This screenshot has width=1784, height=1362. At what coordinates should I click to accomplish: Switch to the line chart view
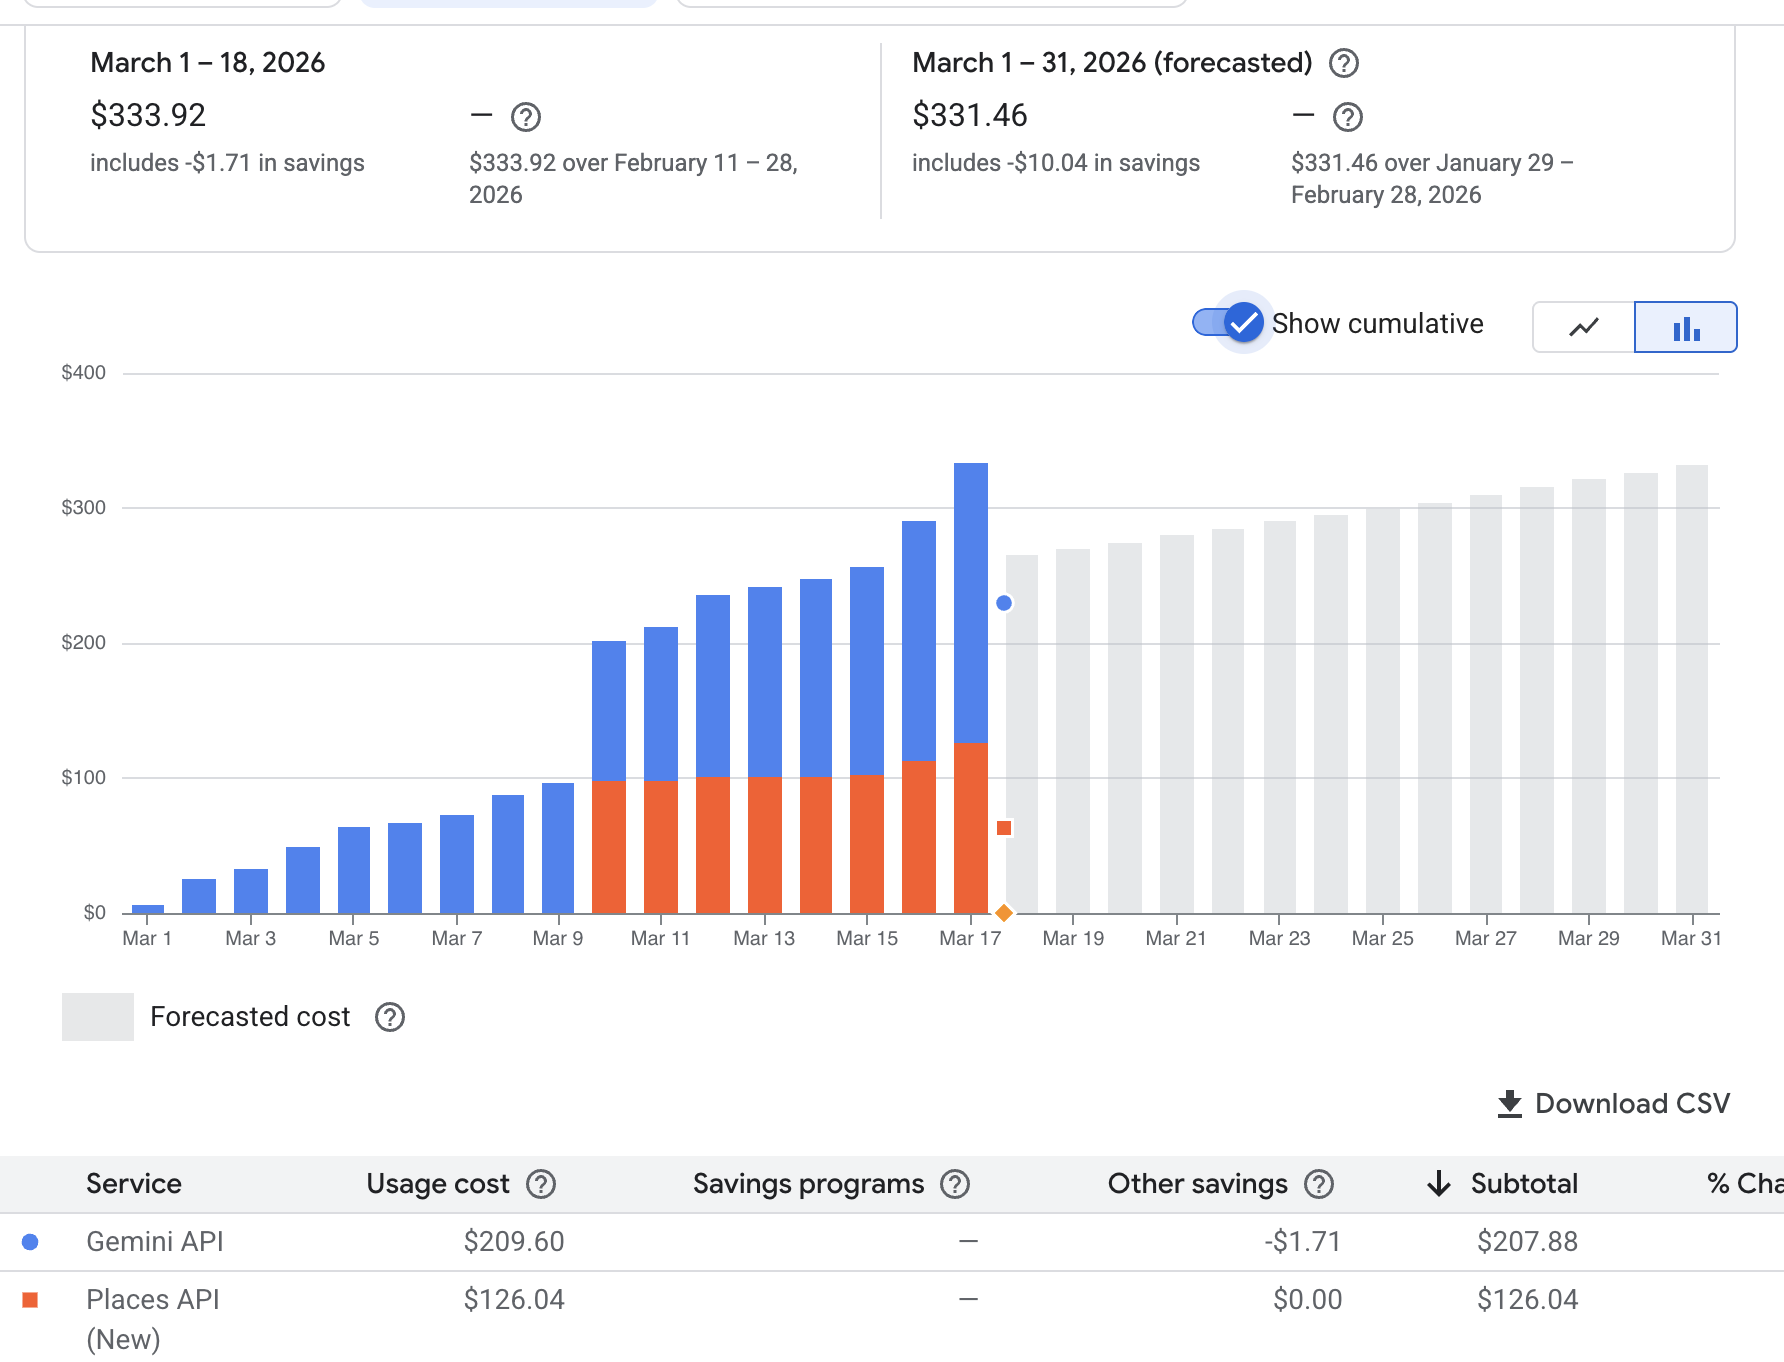[1583, 326]
